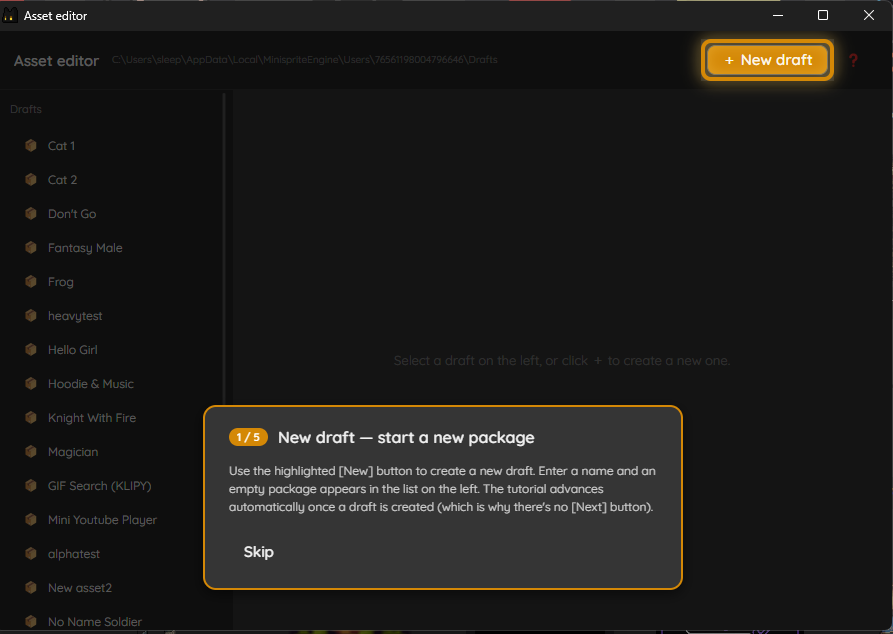
Task: Click the Drafts folder path text
Action: click(305, 60)
